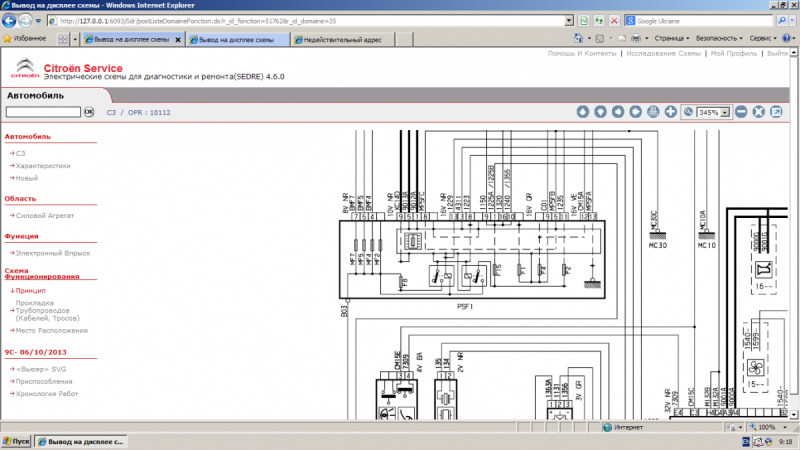Print the wiring diagram from schema toolbar
Viewport: 800px width, 450px height.
click(x=653, y=112)
